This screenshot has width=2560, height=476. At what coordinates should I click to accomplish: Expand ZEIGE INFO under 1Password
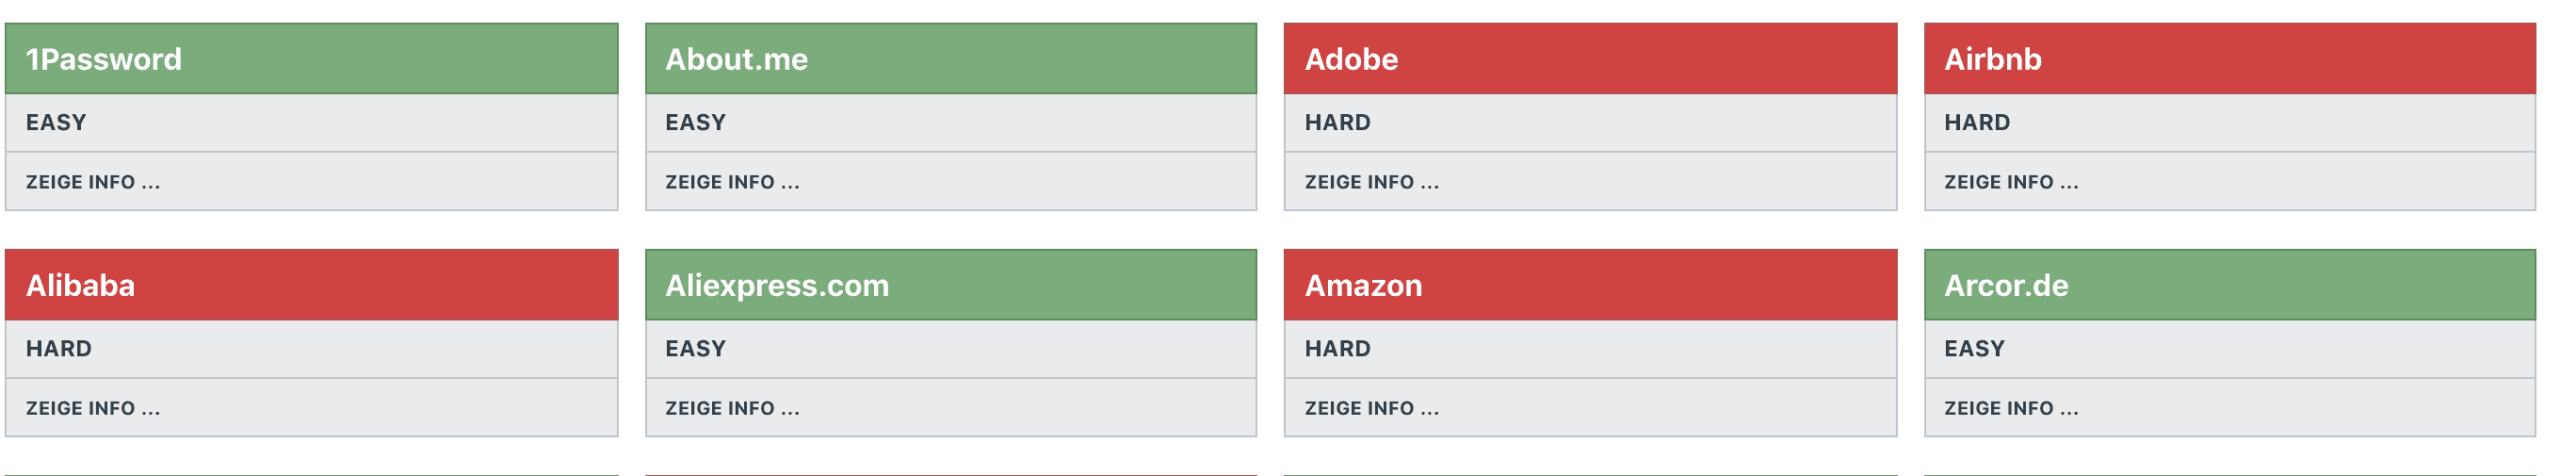click(x=93, y=182)
